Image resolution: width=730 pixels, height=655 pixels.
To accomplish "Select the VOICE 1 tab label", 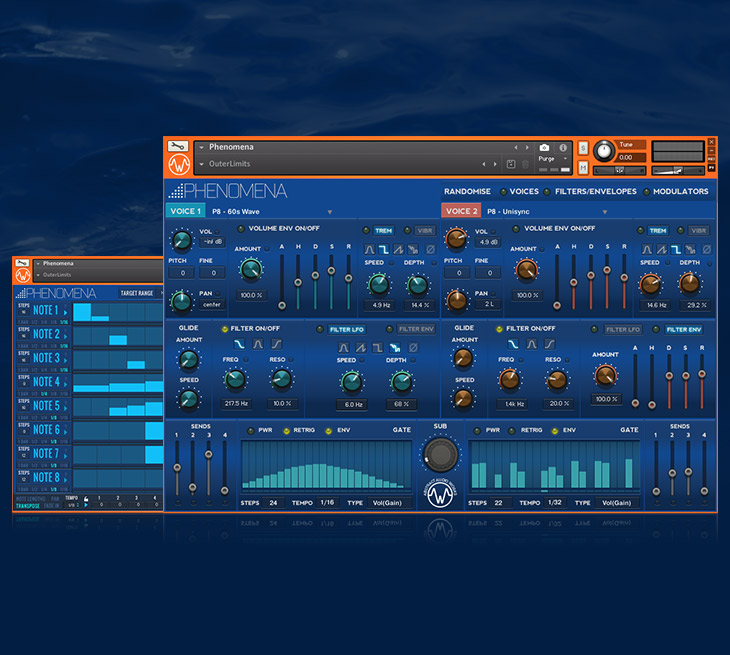I will 185,211.
